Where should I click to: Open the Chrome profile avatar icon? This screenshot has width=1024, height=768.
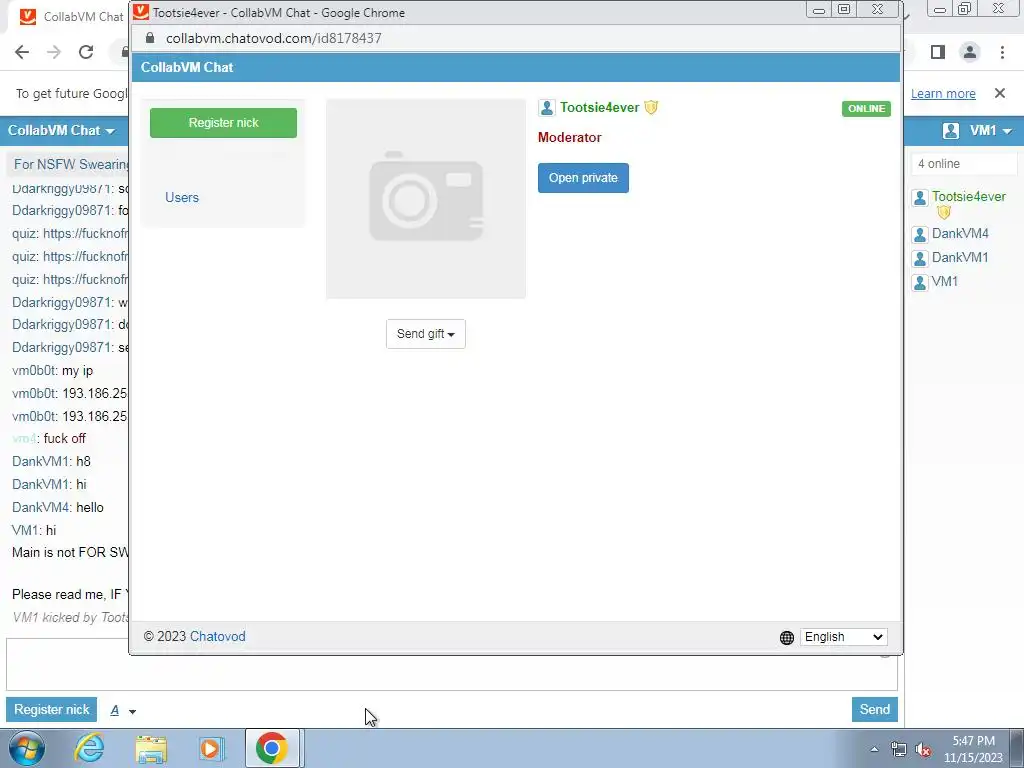coord(970,52)
